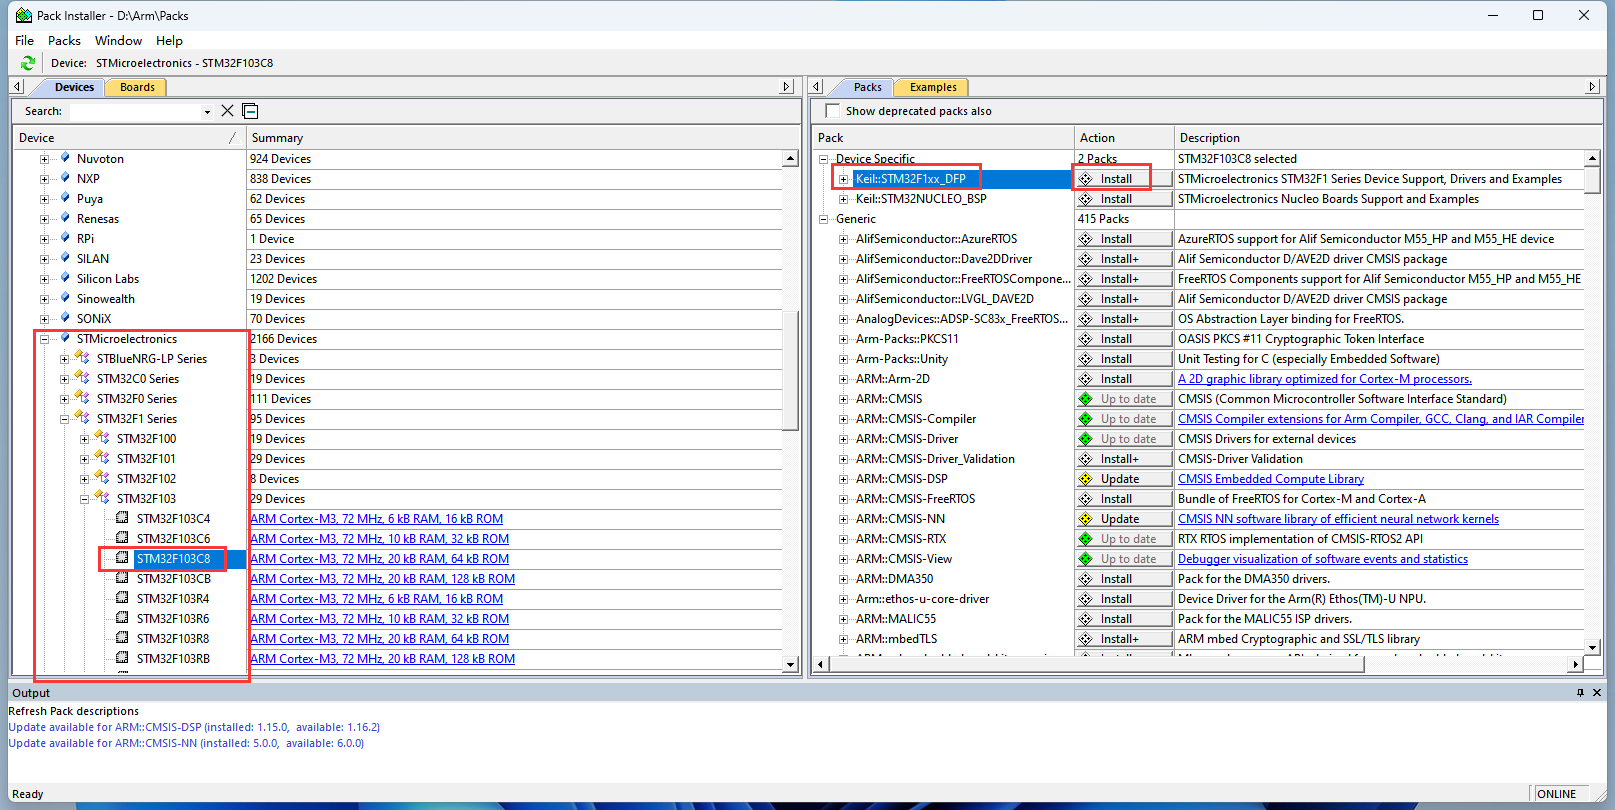Click the packs list scroll down arrow
Viewport: 1615px width, 810px height.
[1592, 647]
